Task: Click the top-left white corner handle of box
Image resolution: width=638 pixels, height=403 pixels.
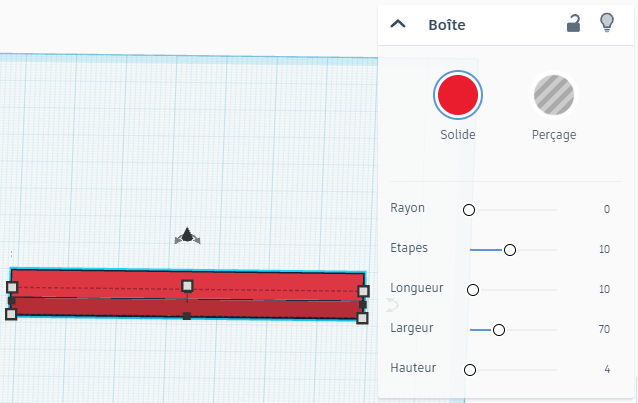Action: (12, 288)
